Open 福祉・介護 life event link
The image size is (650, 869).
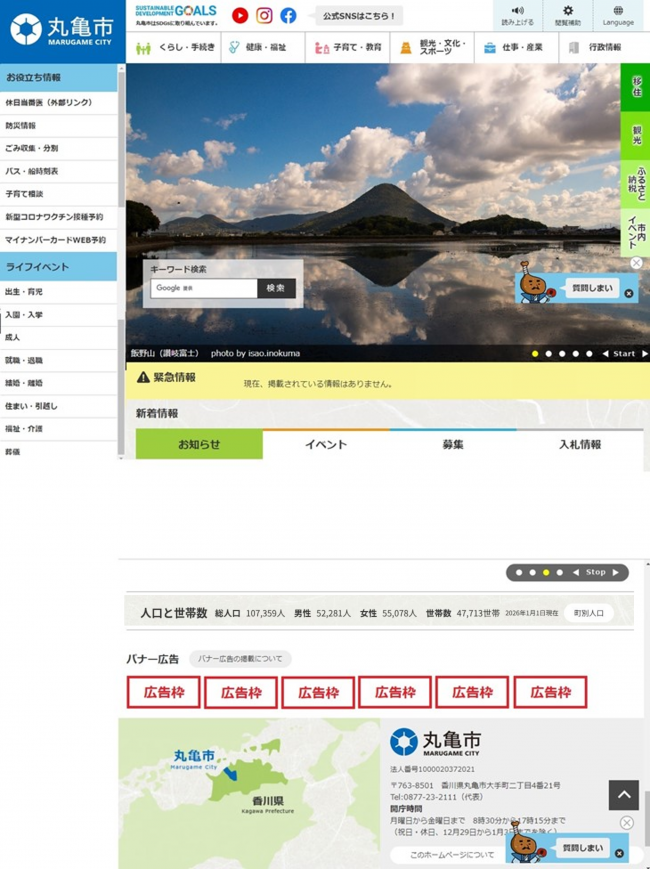pos(59,429)
